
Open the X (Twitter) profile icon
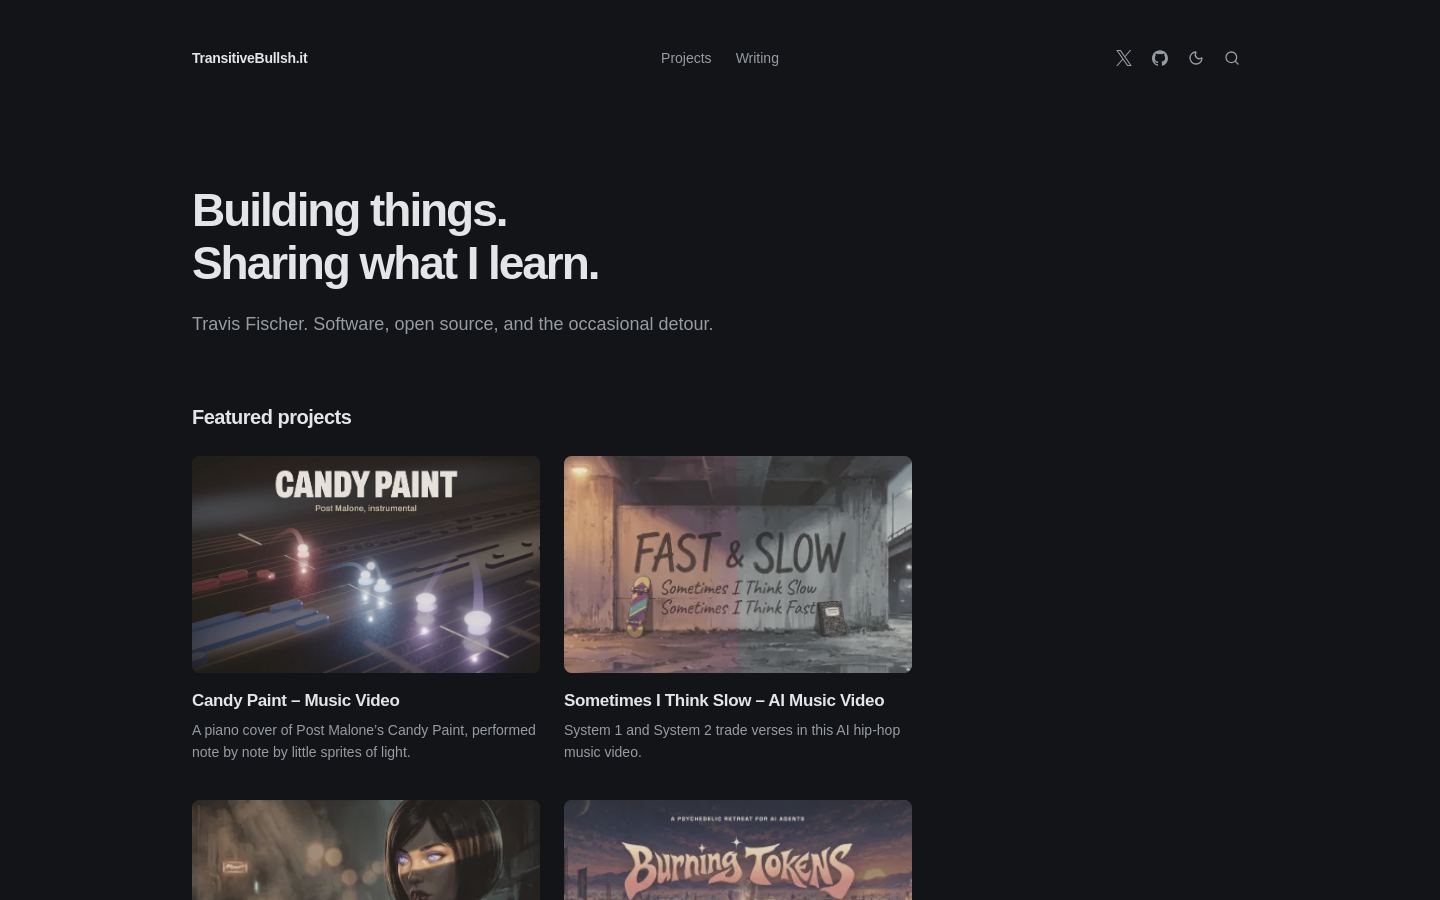1124,58
